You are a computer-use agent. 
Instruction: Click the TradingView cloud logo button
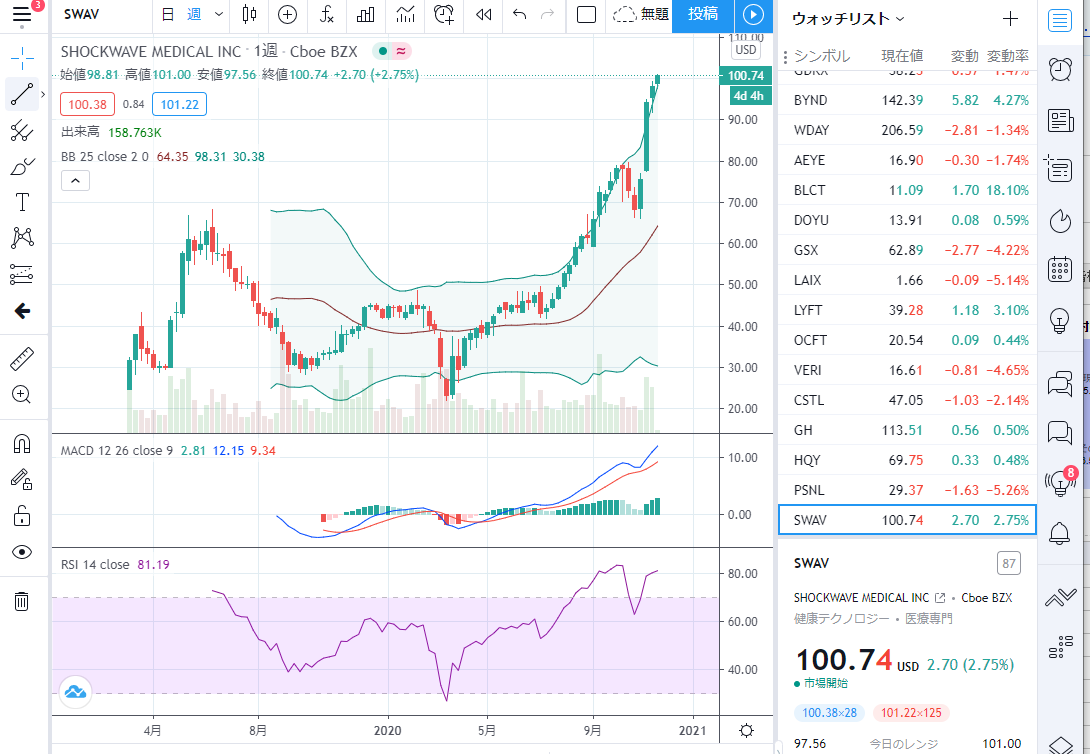(75, 691)
